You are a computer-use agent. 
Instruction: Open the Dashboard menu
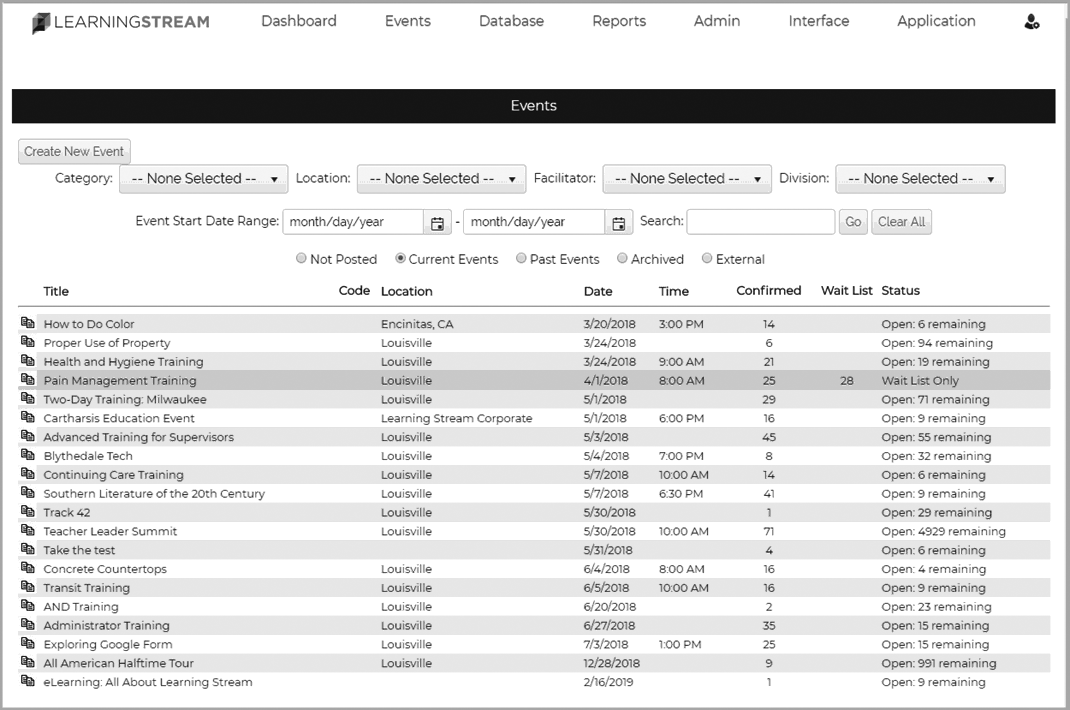pos(299,21)
